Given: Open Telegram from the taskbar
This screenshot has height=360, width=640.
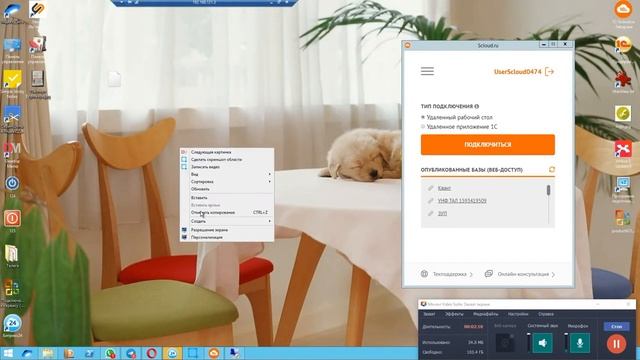Looking at the screenshot, I should point(131,353).
